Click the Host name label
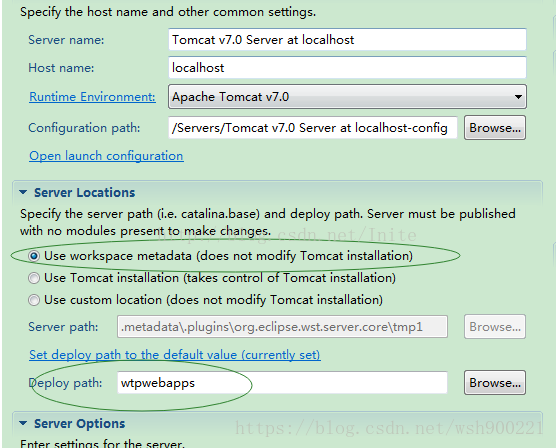The height and width of the screenshot is (448, 556). (x=61, y=68)
